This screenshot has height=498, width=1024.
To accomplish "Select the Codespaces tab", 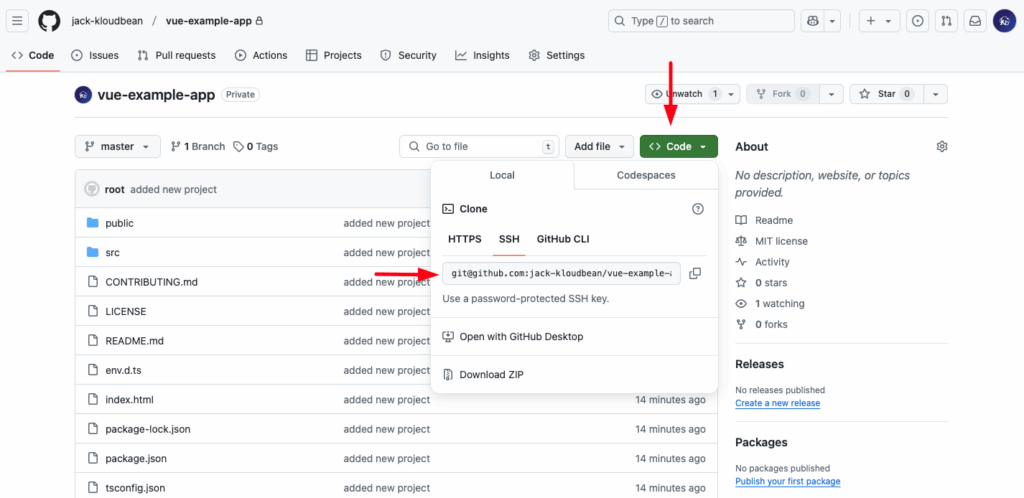I will click(646, 176).
